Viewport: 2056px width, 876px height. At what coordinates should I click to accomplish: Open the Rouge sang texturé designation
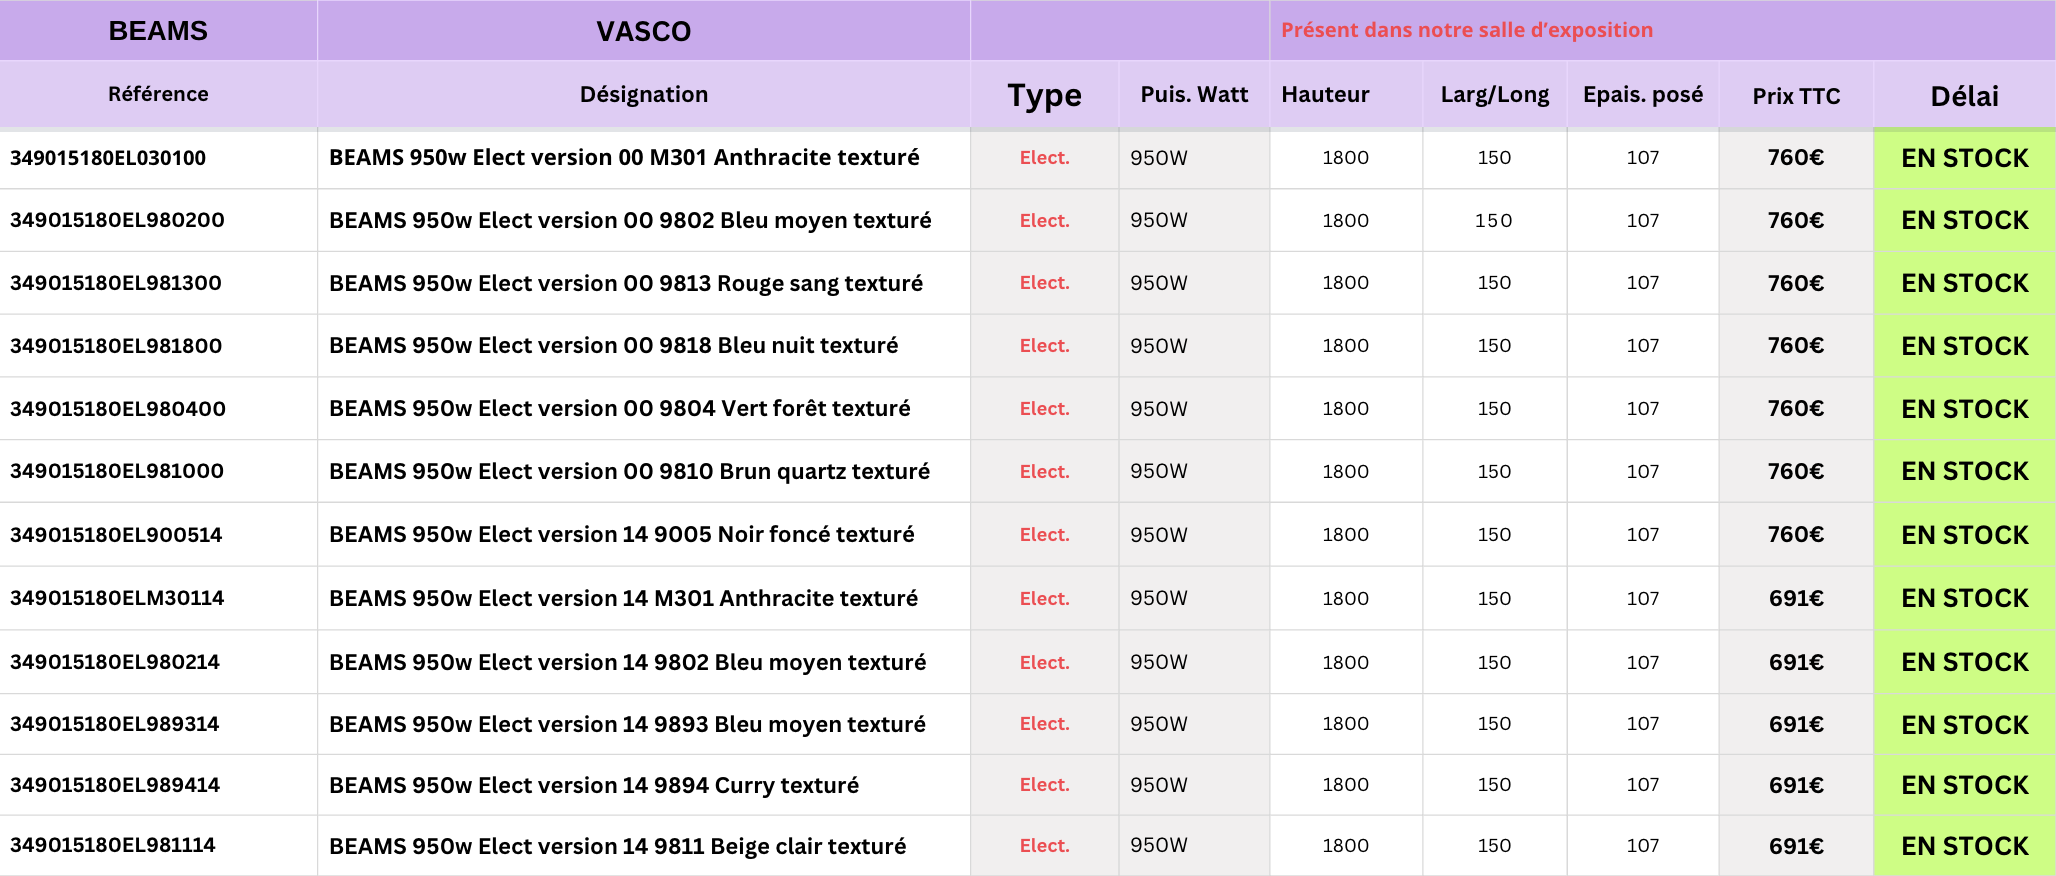pyautogui.click(x=626, y=283)
